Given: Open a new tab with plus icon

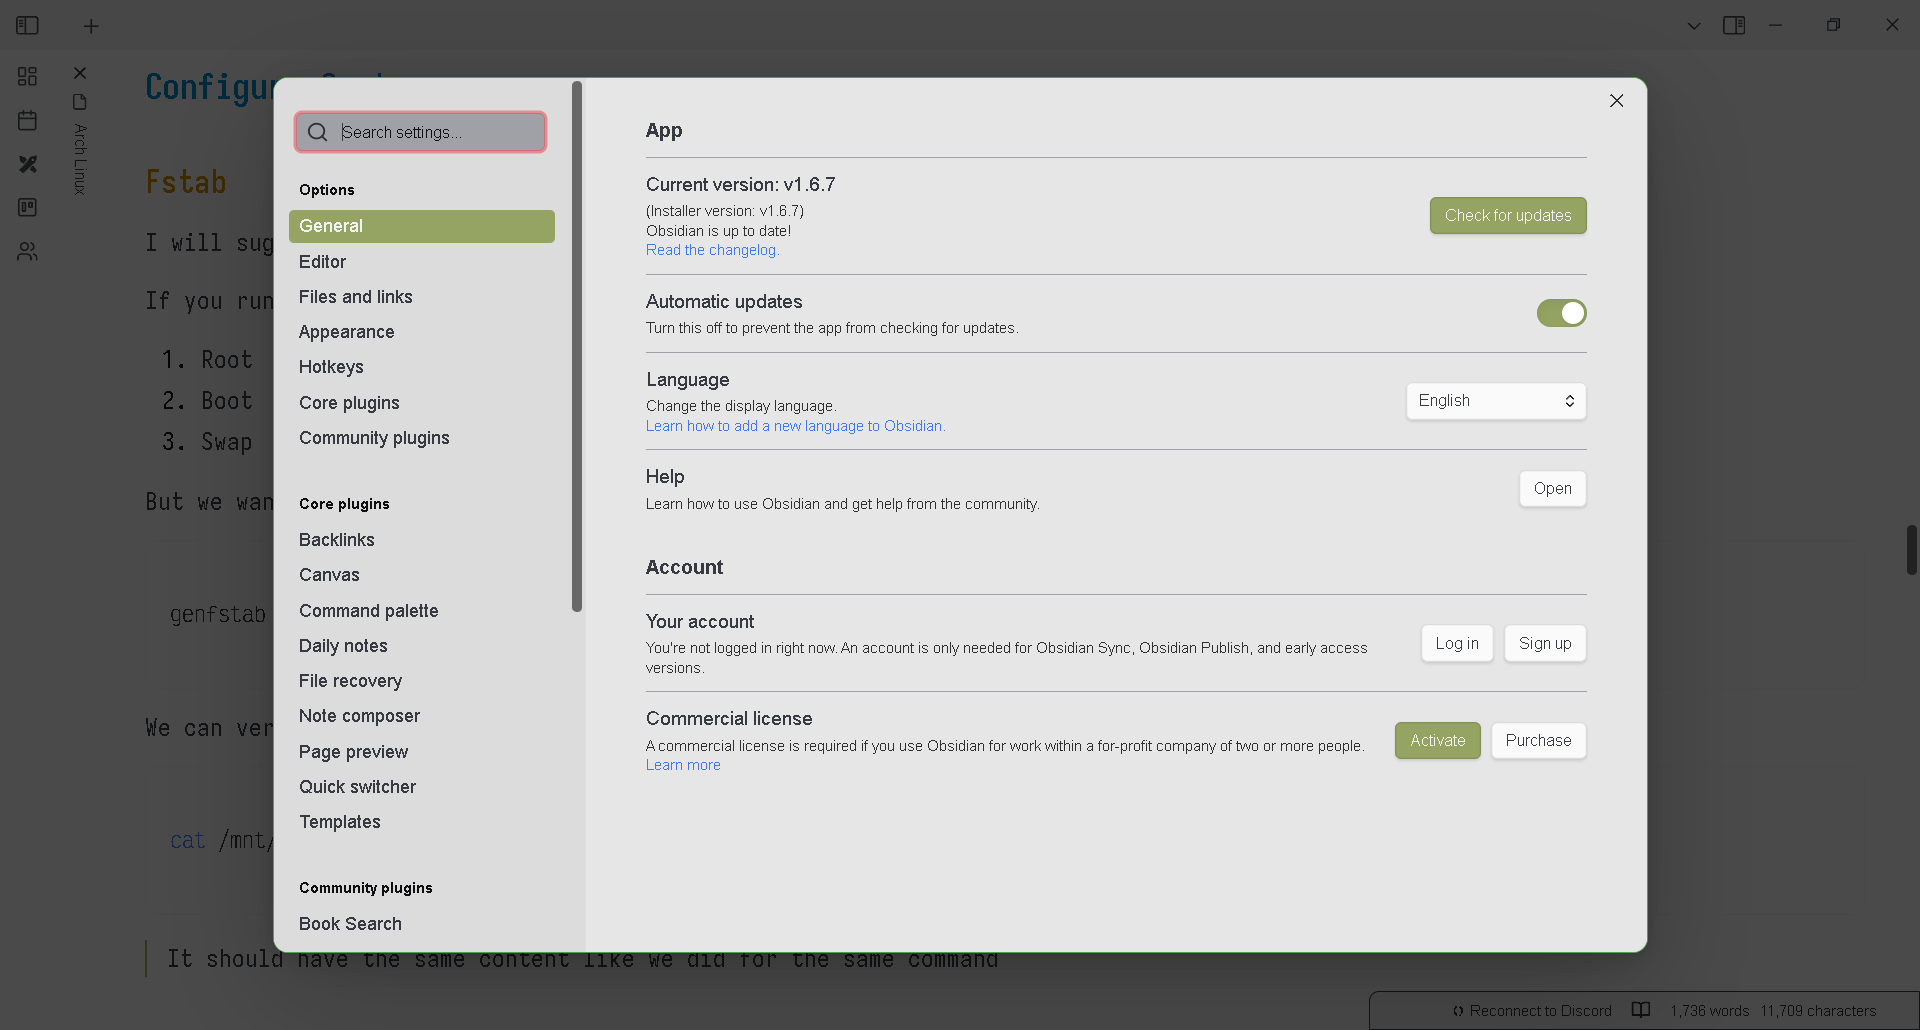Looking at the screenshot, I should [x=91, y=26].
